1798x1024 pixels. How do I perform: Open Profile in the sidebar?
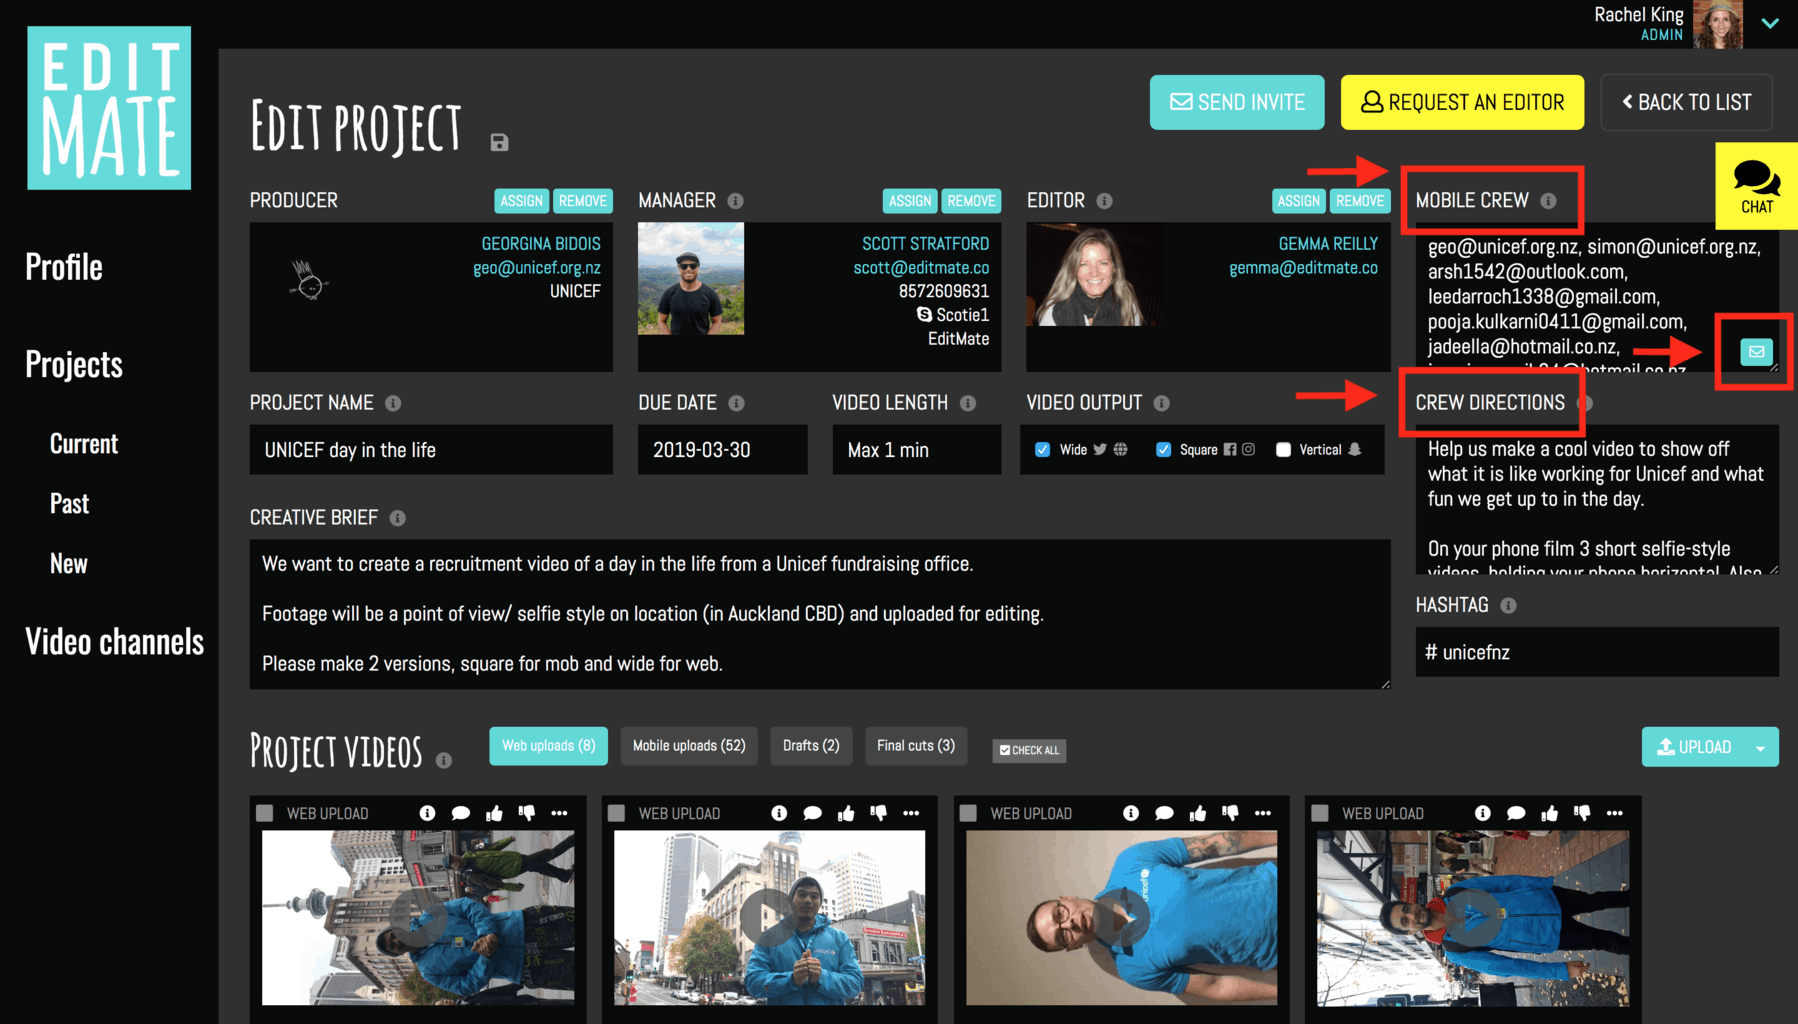[x=64, y=267]
